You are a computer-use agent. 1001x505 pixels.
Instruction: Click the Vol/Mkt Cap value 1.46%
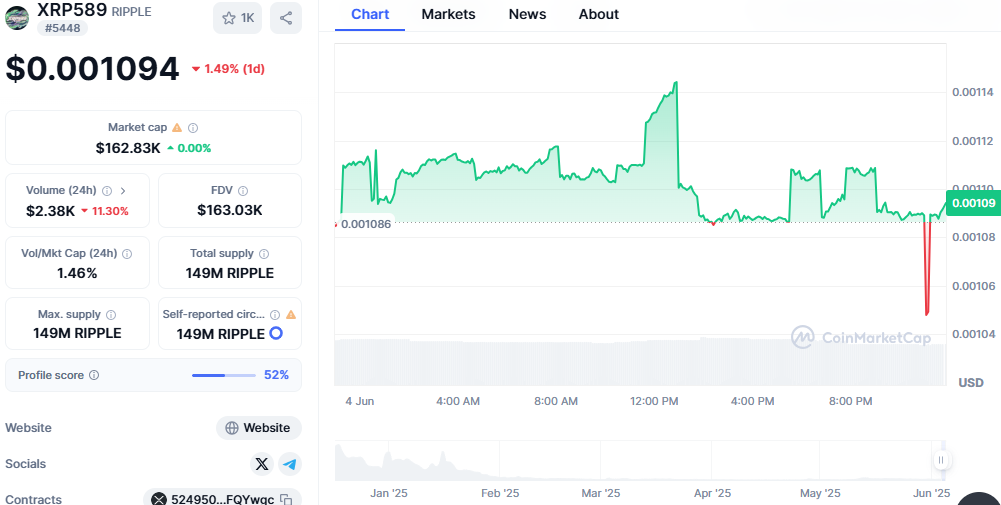77,273
